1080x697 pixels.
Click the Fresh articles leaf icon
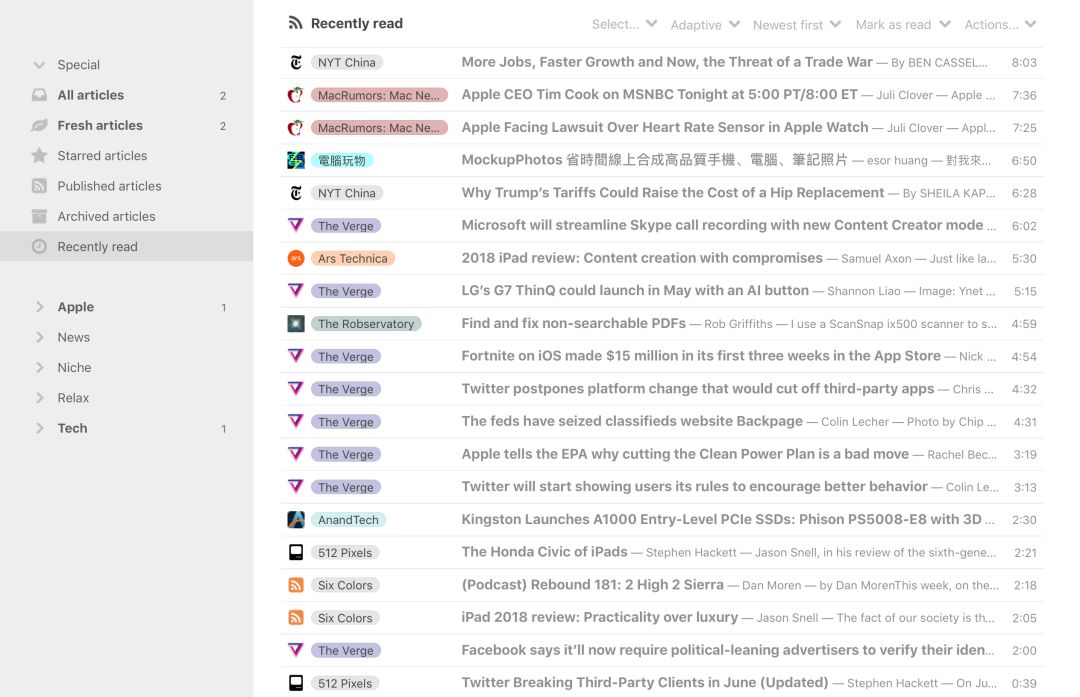[x=39, y=125]
